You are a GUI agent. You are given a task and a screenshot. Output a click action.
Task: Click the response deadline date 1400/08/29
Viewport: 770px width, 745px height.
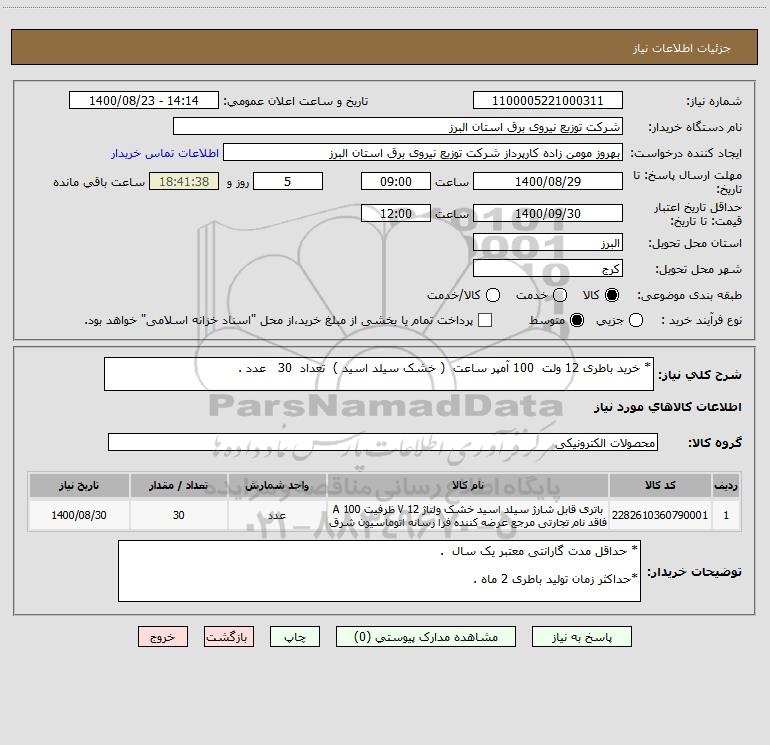click(548, 181)
